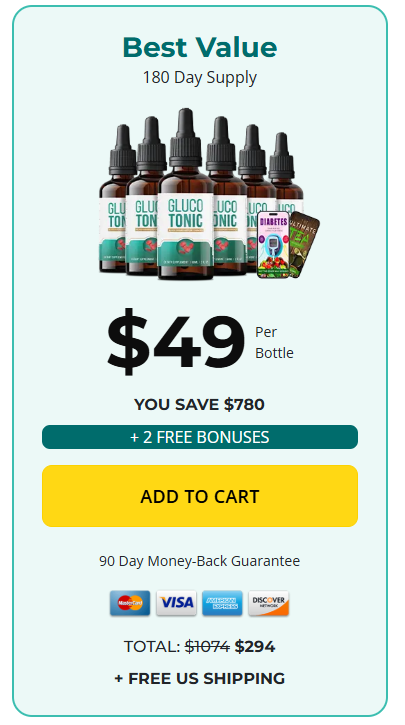
Task: Click the + 2 FREE BONUSES banner
Action: click(200, 437)
